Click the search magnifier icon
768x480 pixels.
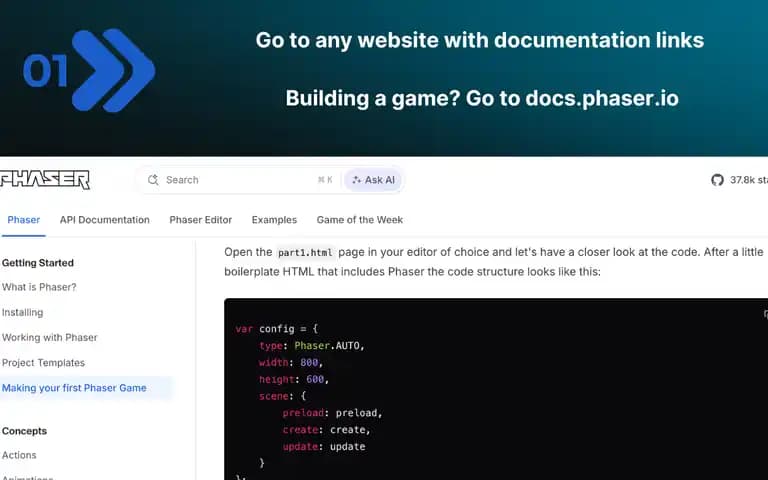point(153,180)
